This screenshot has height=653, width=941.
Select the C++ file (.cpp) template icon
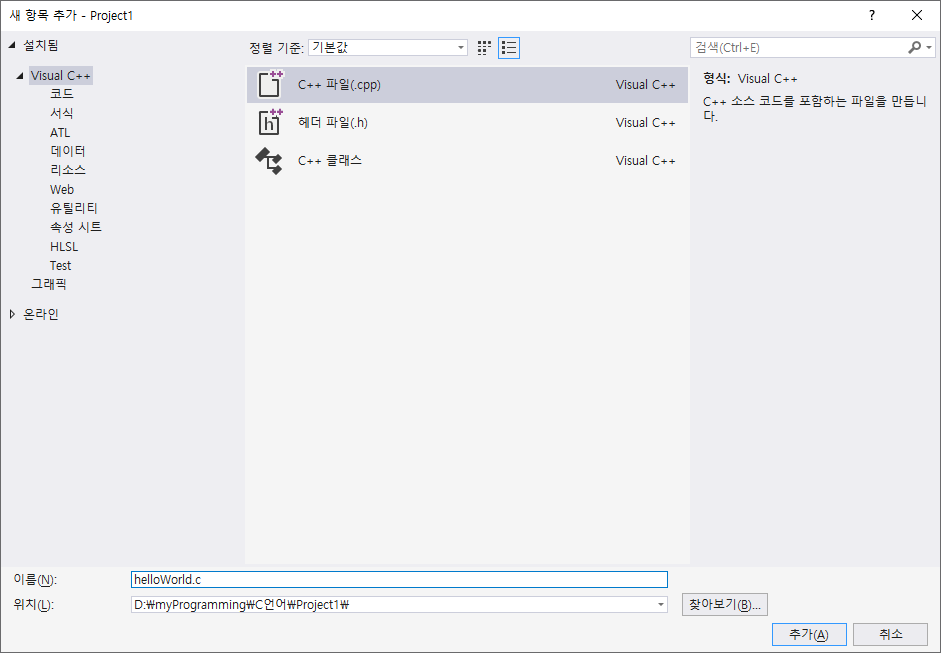coord(269,85)
